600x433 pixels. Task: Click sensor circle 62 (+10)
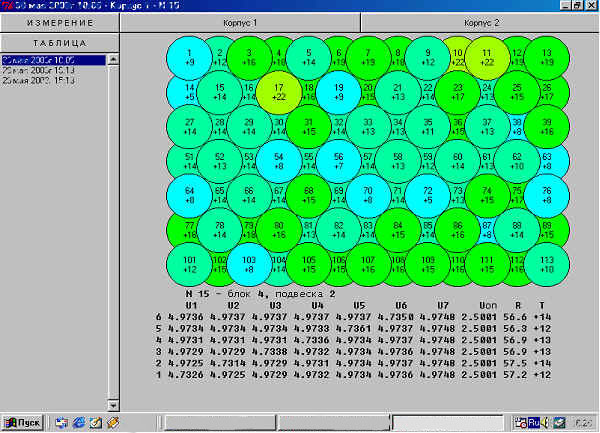(x=517, y=161)
